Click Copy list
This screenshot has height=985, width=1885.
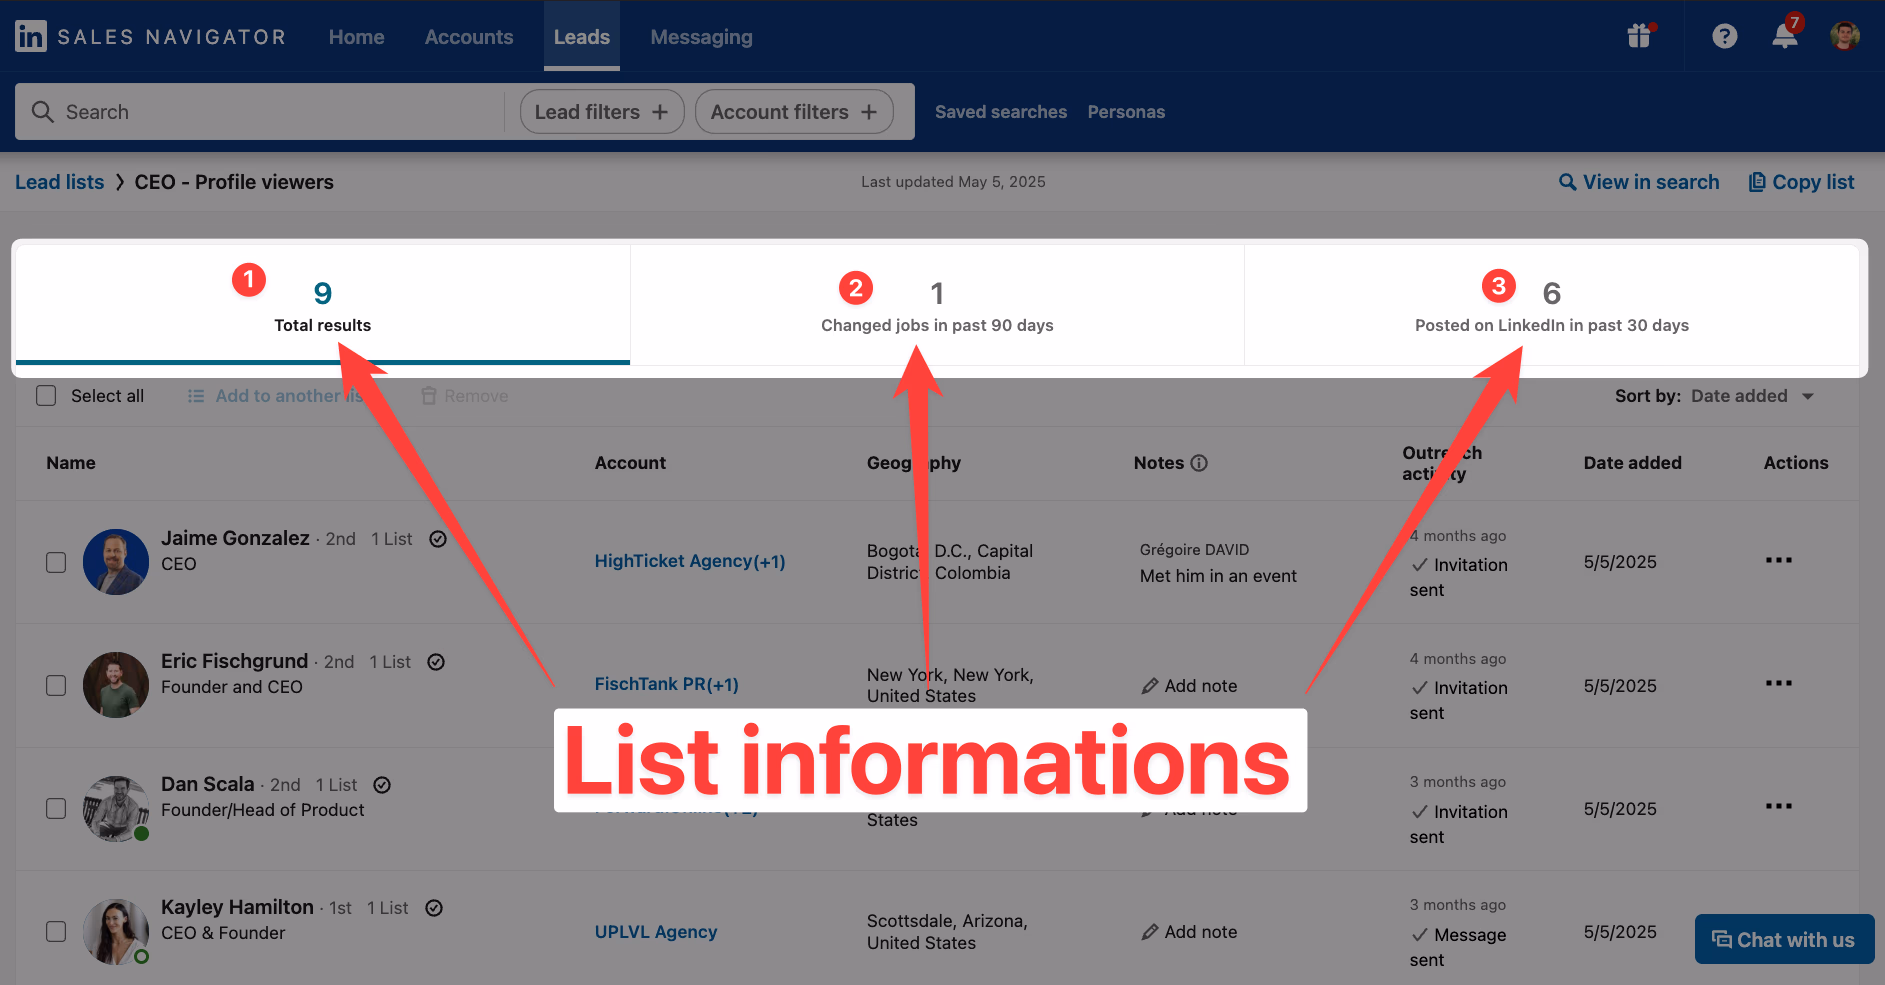(1801, 182)
